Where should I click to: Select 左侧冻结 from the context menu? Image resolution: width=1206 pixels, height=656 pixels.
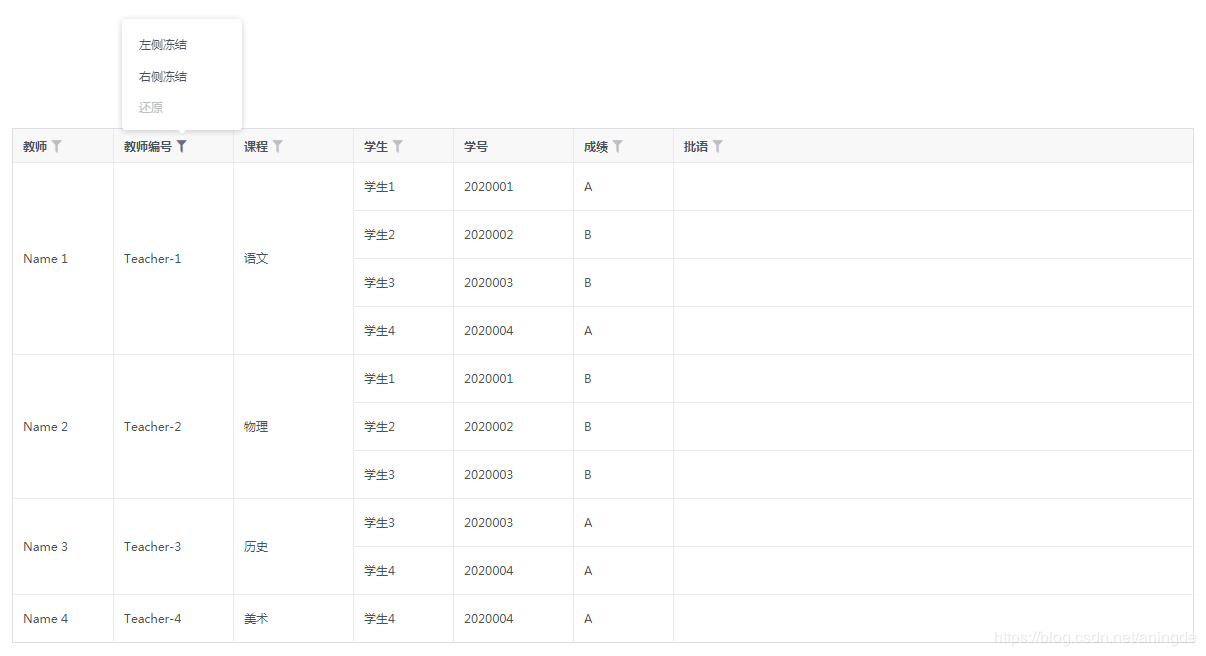[162, 44]
